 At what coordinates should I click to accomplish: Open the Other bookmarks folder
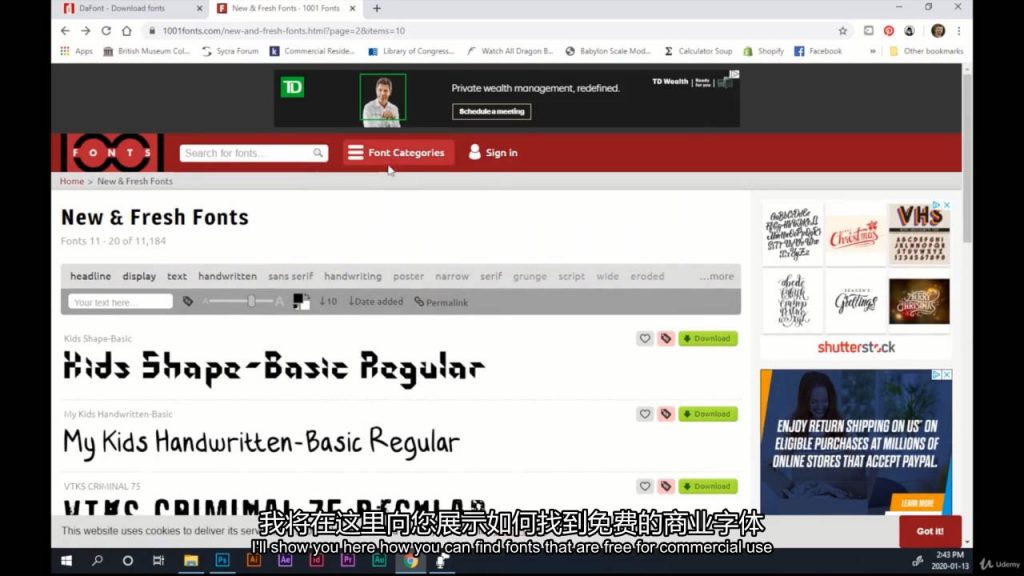point(926,51)
